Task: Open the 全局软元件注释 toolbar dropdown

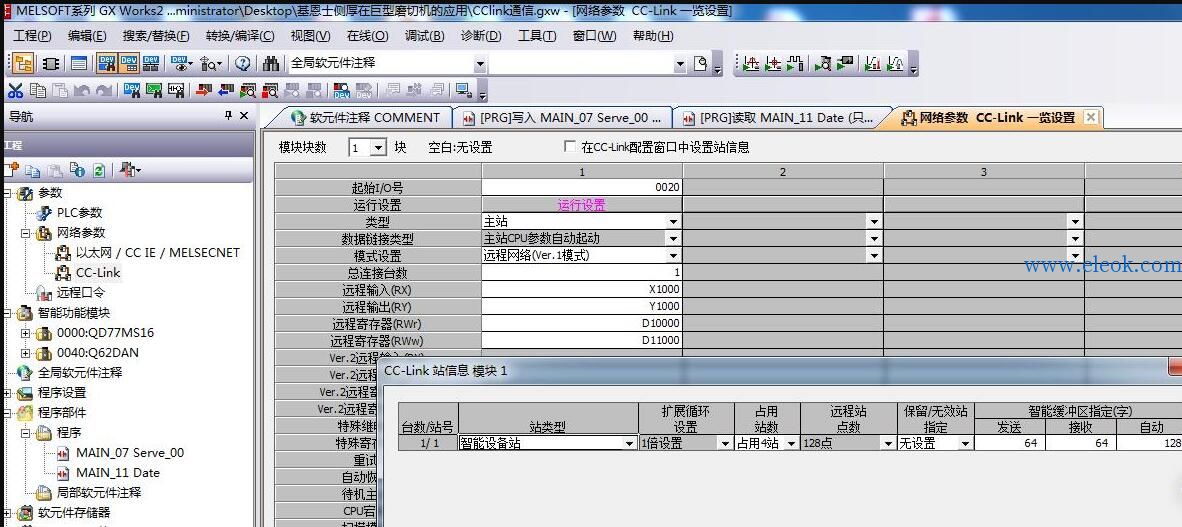Action: [480, 64]
